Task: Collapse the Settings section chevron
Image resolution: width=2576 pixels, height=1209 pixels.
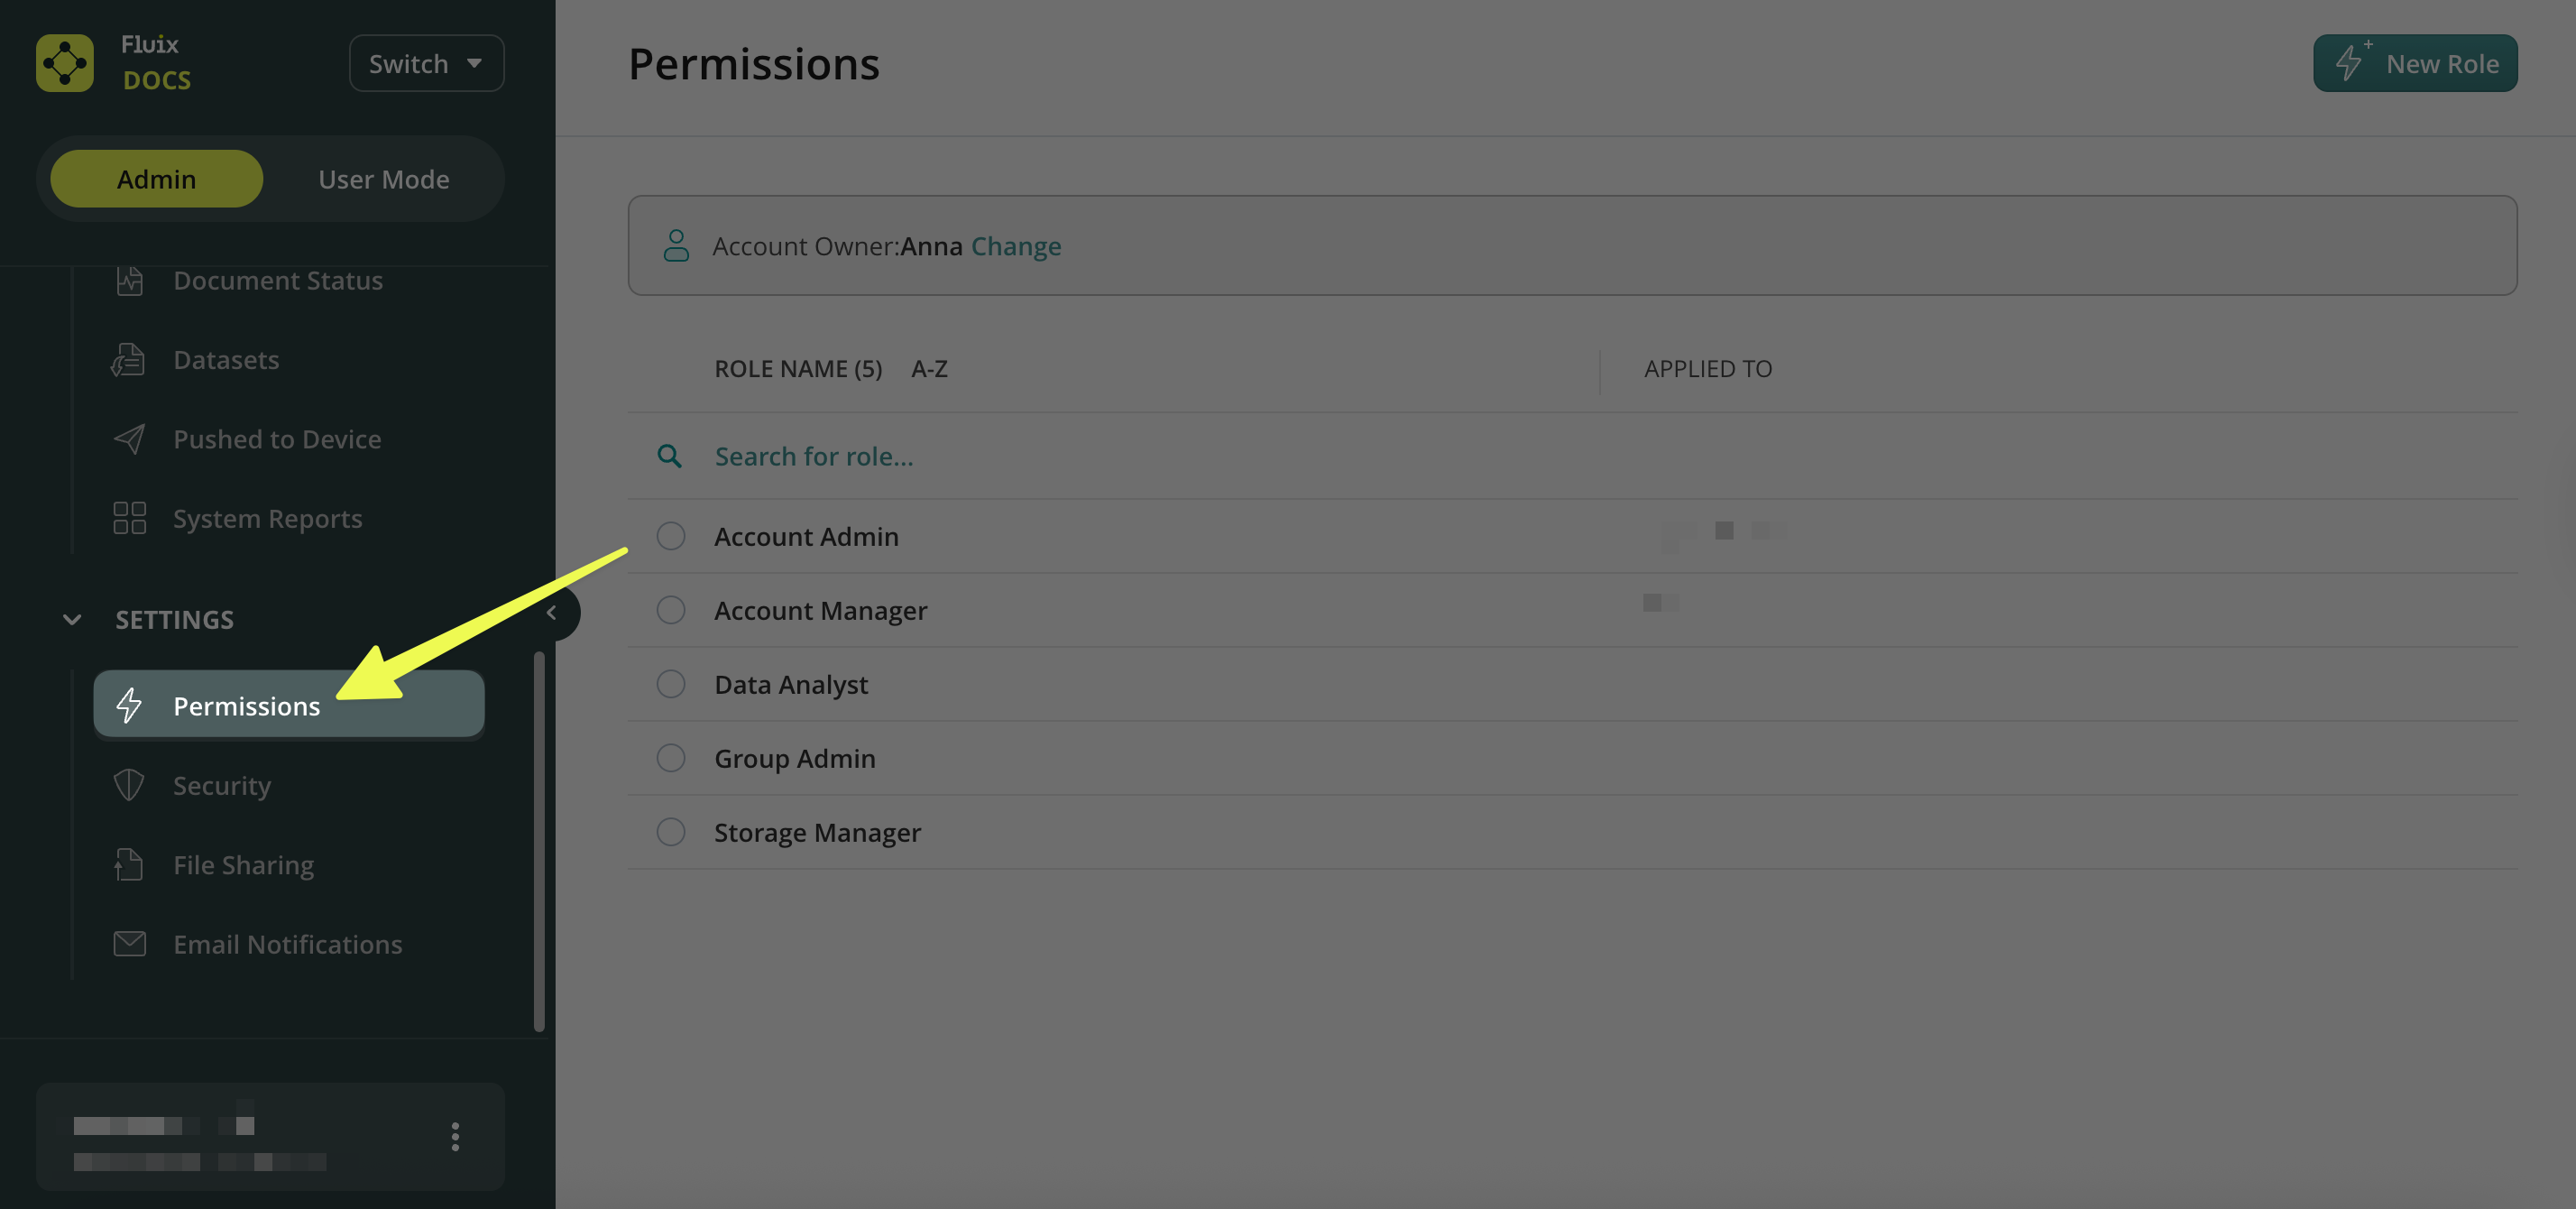Action: point(72,619)
